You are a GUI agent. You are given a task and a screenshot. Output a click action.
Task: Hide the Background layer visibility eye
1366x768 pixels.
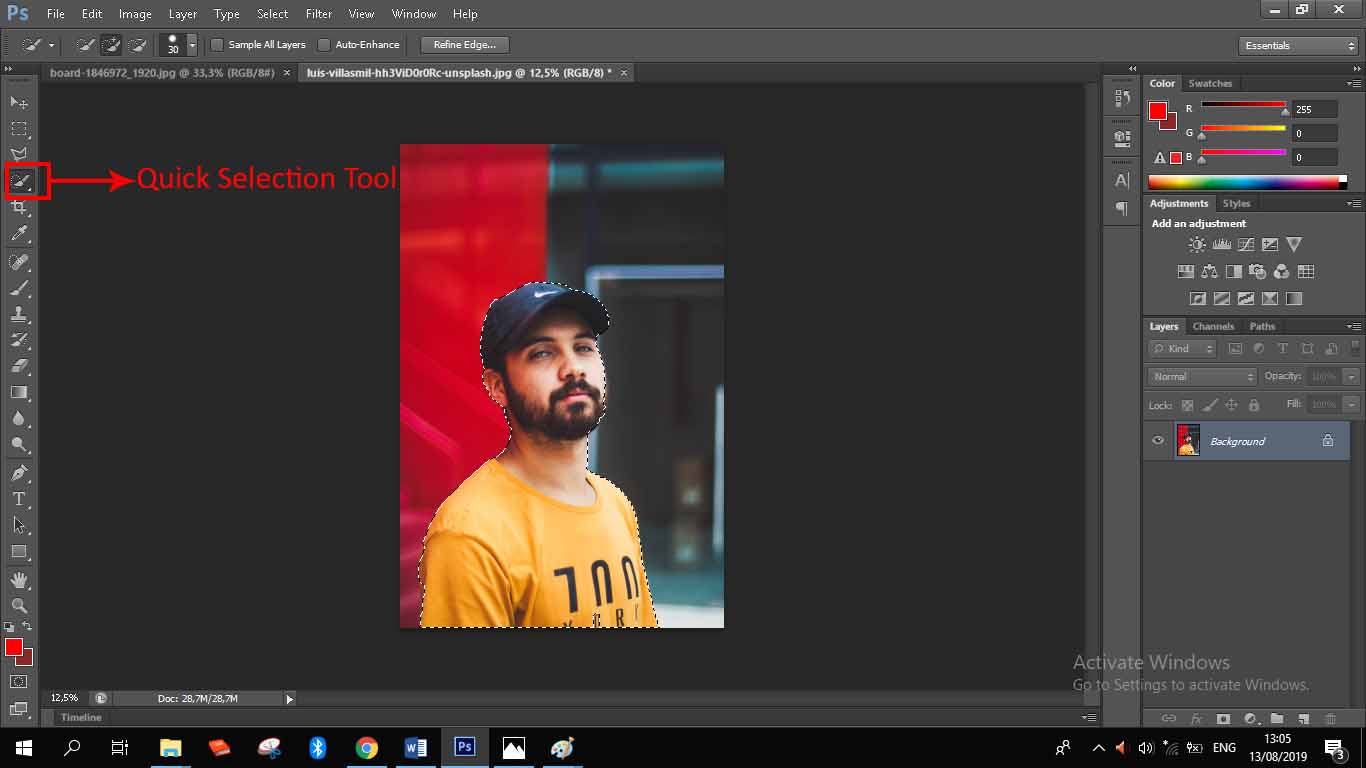click(1158, 441)
